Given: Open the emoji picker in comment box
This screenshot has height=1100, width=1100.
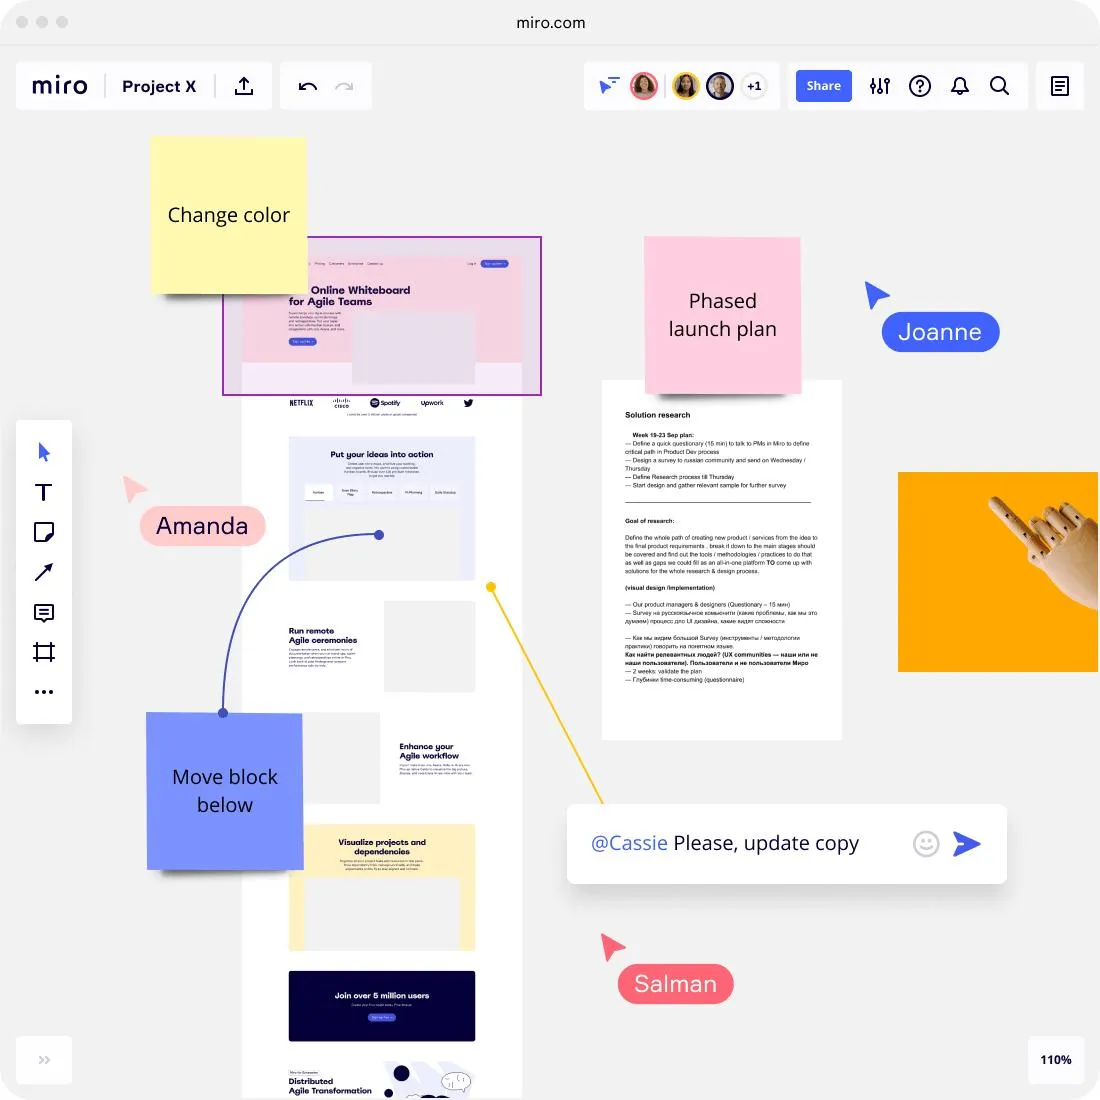Looking at the screenshot, I should click(925, 843).
